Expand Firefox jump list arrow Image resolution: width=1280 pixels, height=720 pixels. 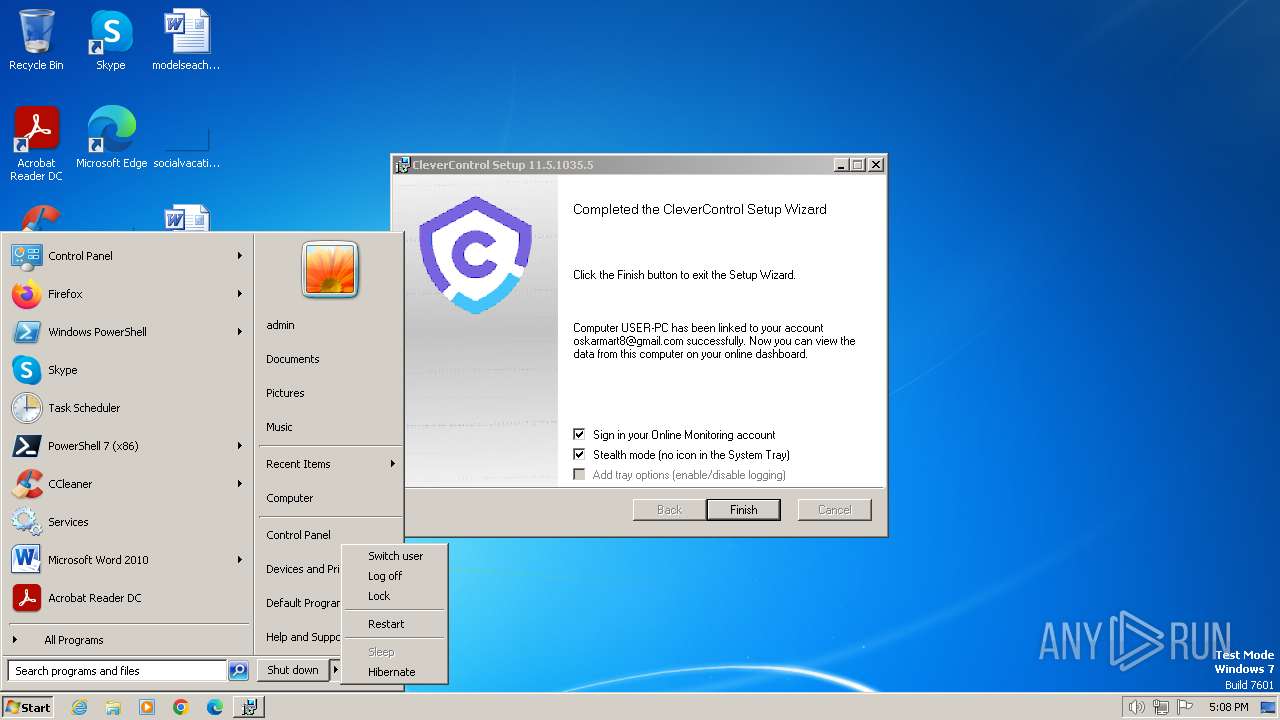[240, 294]
